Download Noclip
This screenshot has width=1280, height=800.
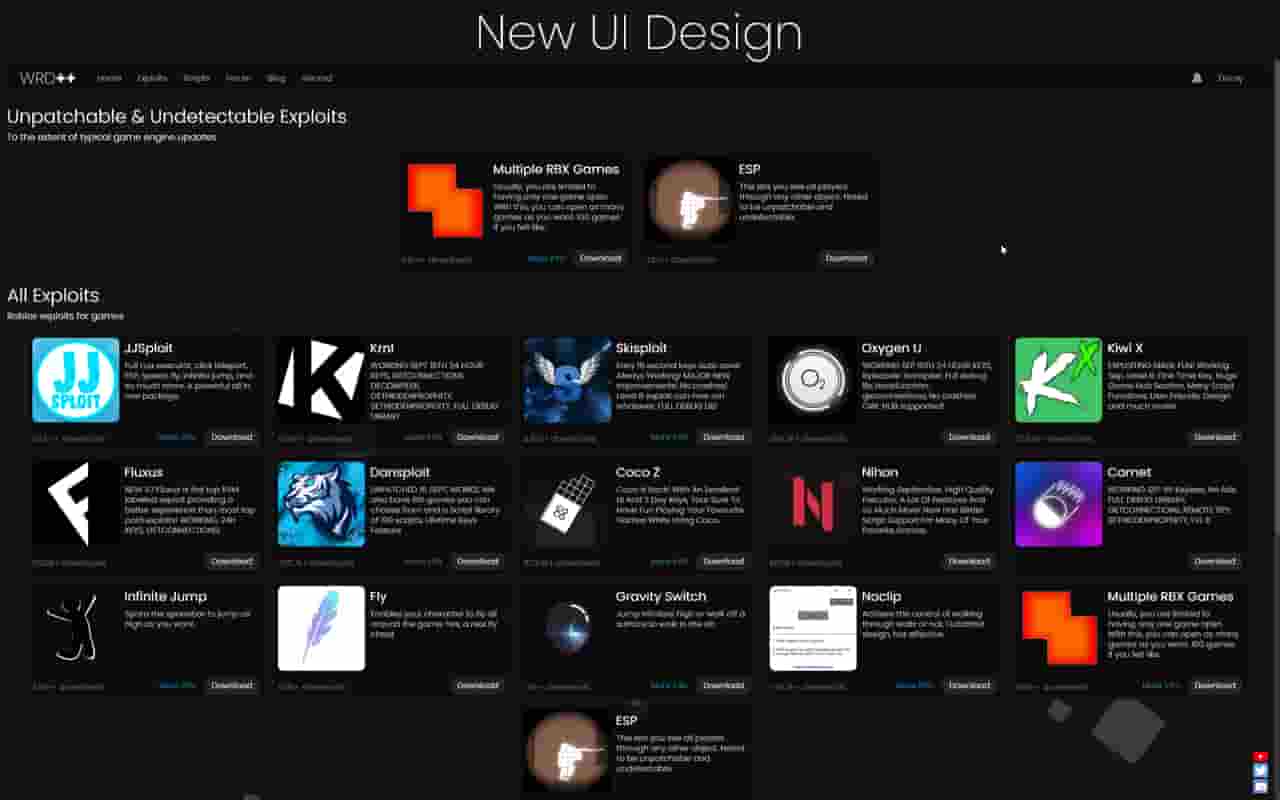click(x=969, y=685)
